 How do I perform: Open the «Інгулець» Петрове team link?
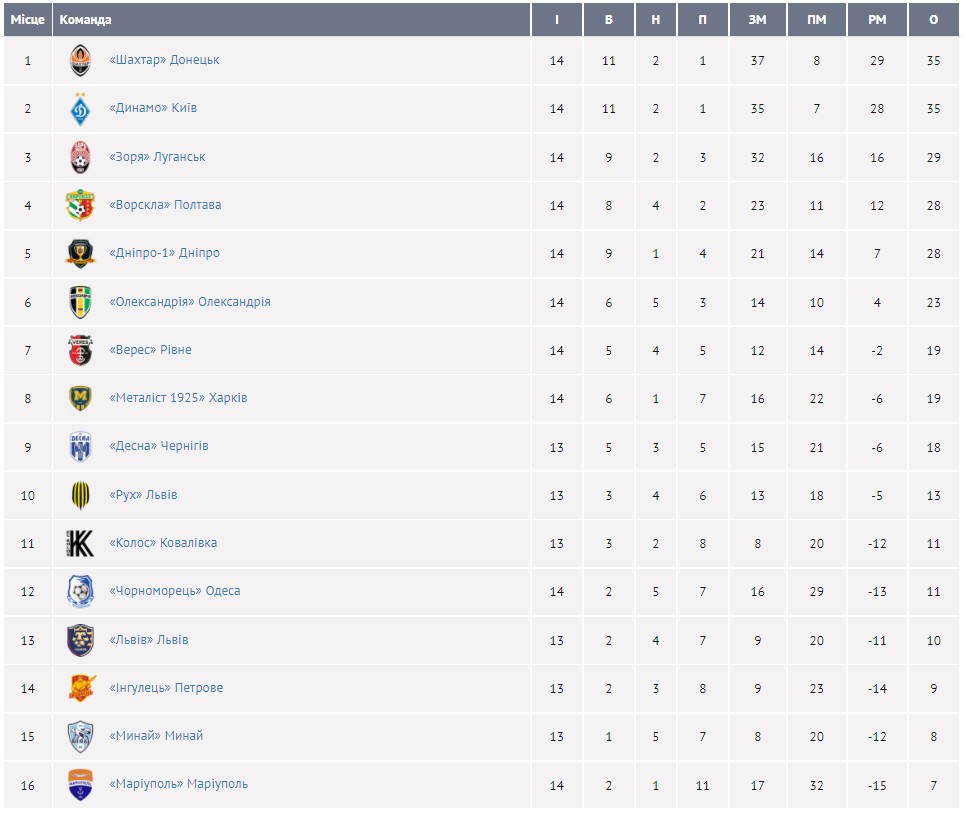166,688
